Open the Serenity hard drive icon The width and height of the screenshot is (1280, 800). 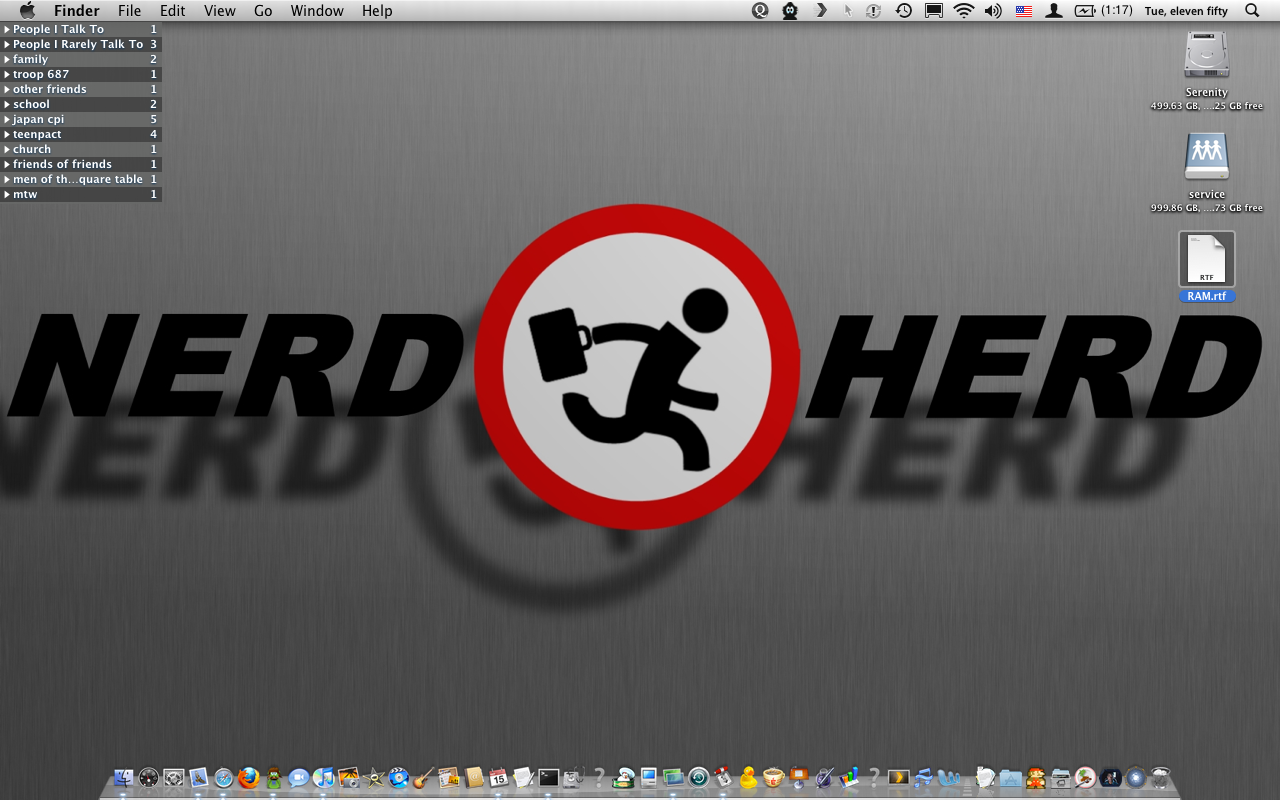click(1206, 54)
